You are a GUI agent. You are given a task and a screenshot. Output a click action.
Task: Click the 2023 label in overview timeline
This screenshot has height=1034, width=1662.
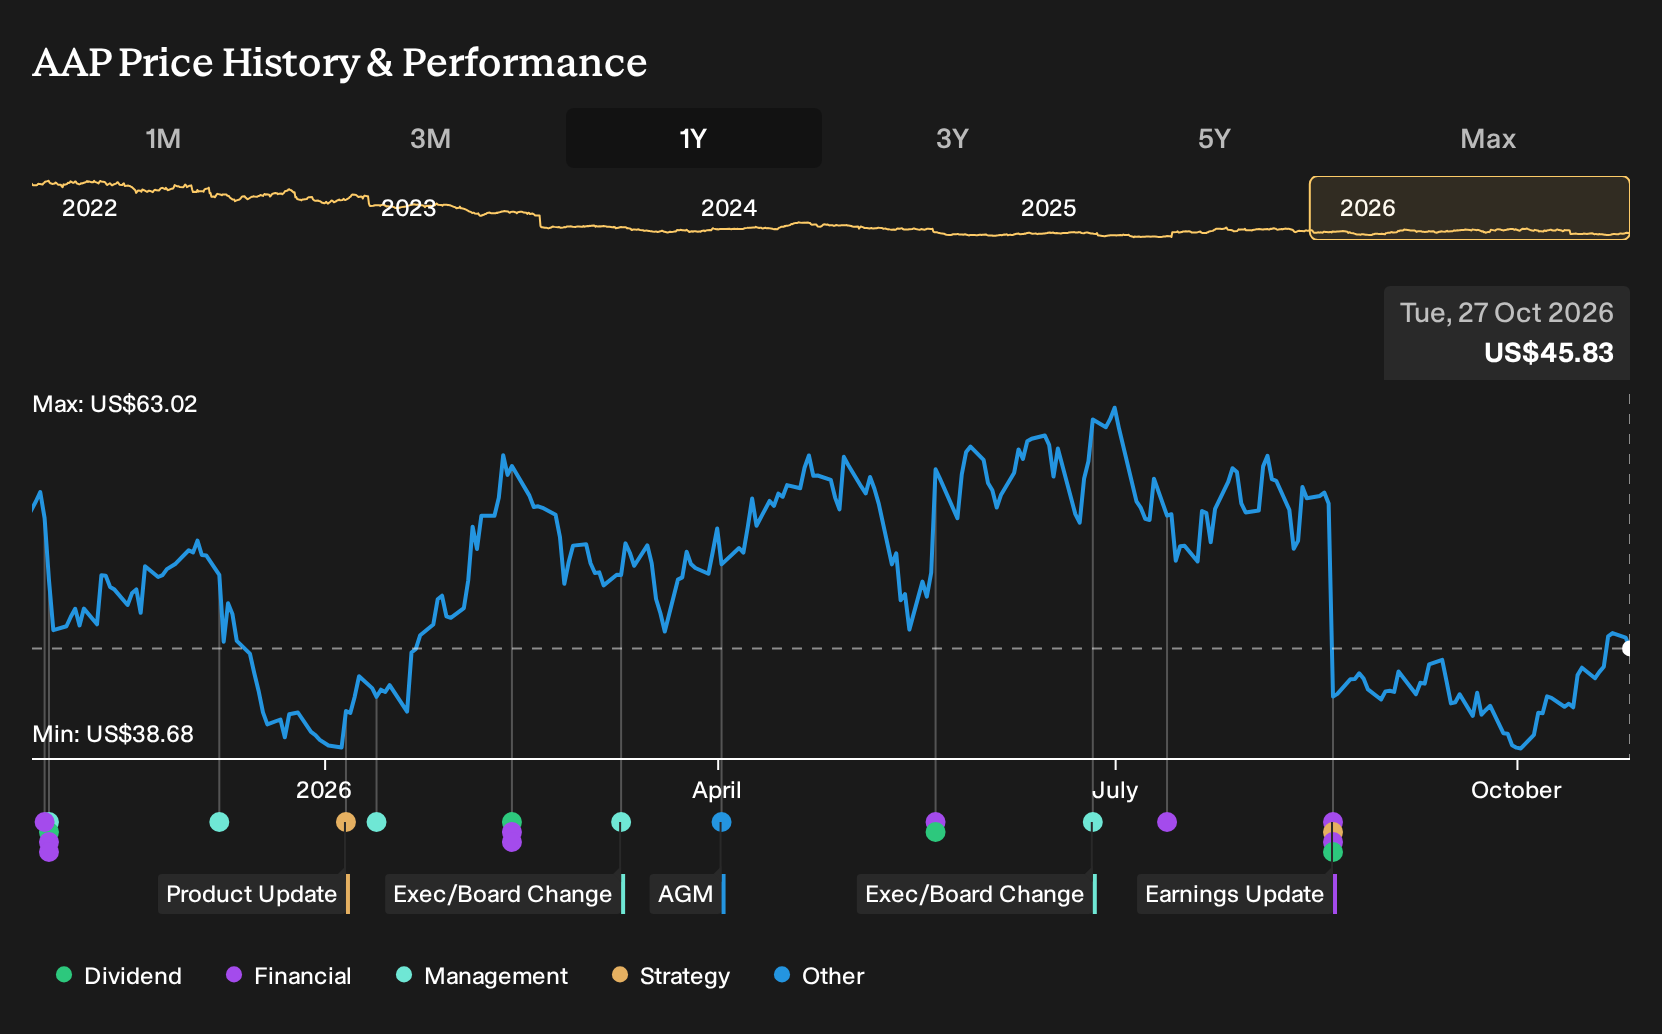[409, 208]
